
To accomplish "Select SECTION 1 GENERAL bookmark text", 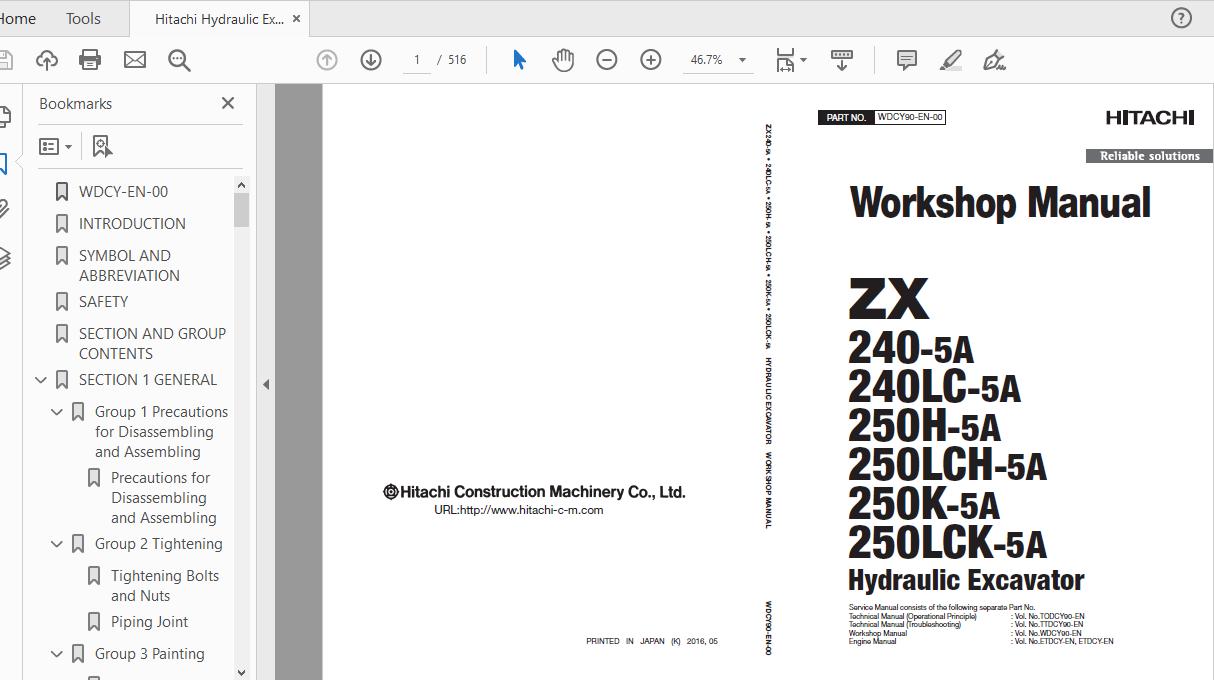I will (x=148, y=379).
